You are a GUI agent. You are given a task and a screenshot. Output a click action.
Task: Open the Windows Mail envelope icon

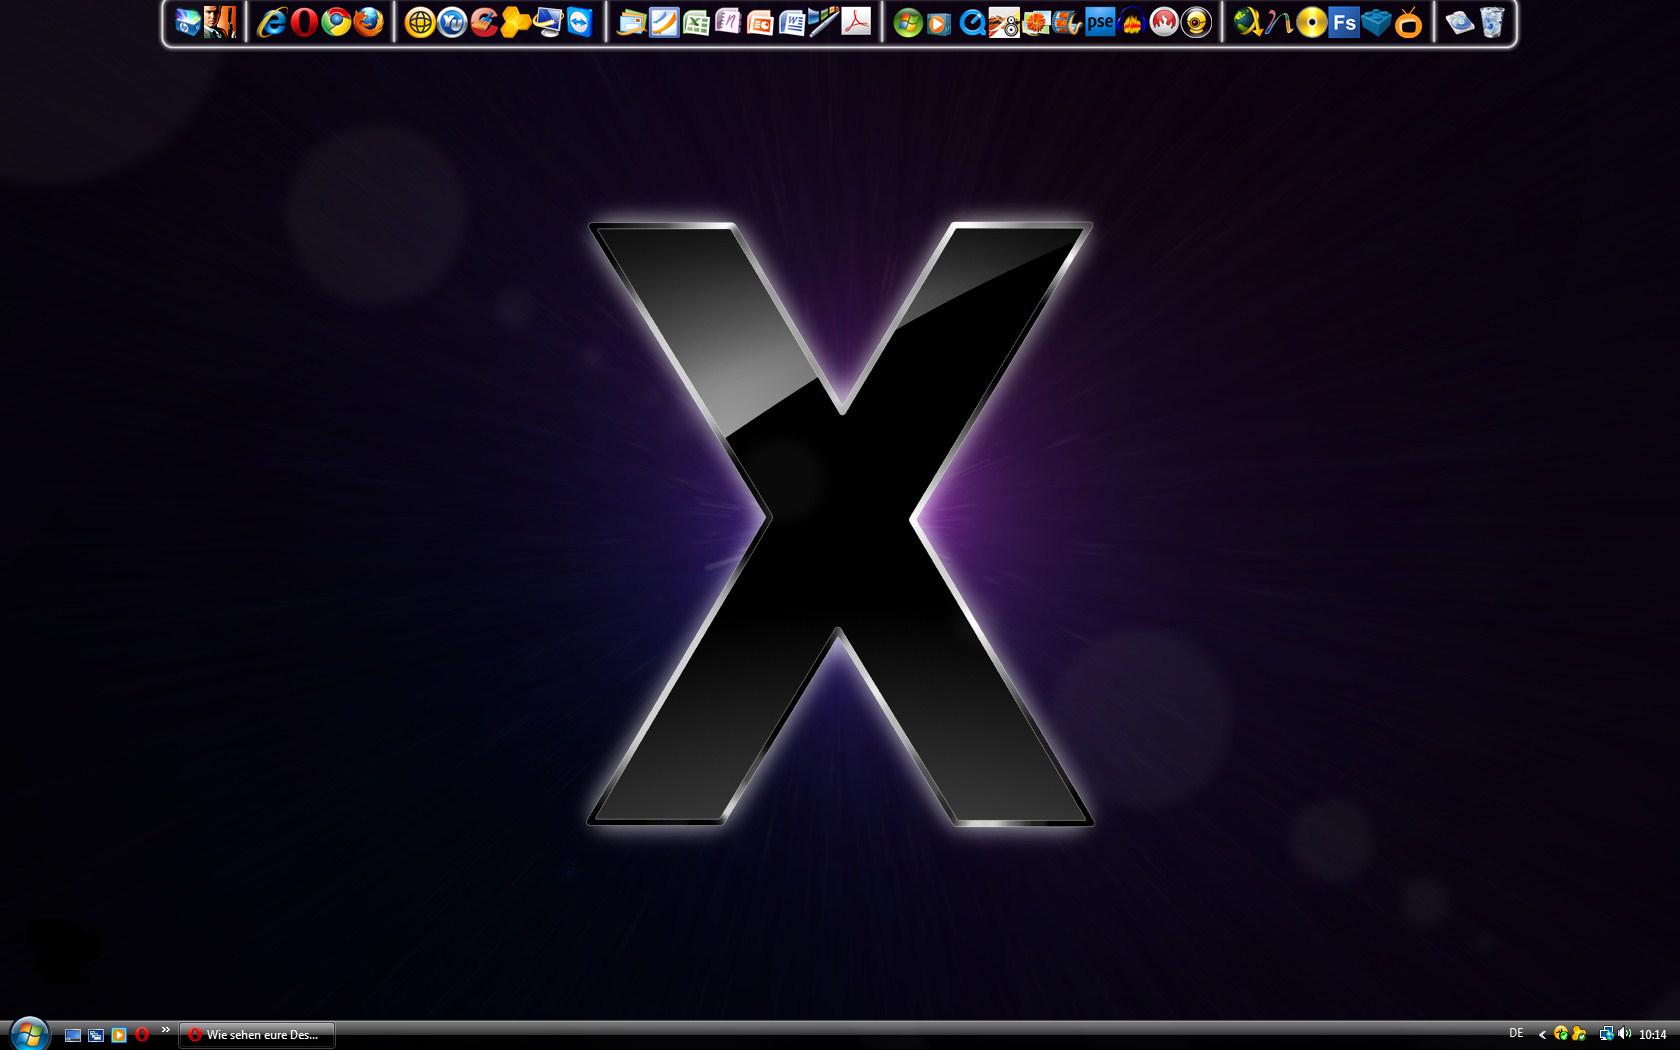631,22
